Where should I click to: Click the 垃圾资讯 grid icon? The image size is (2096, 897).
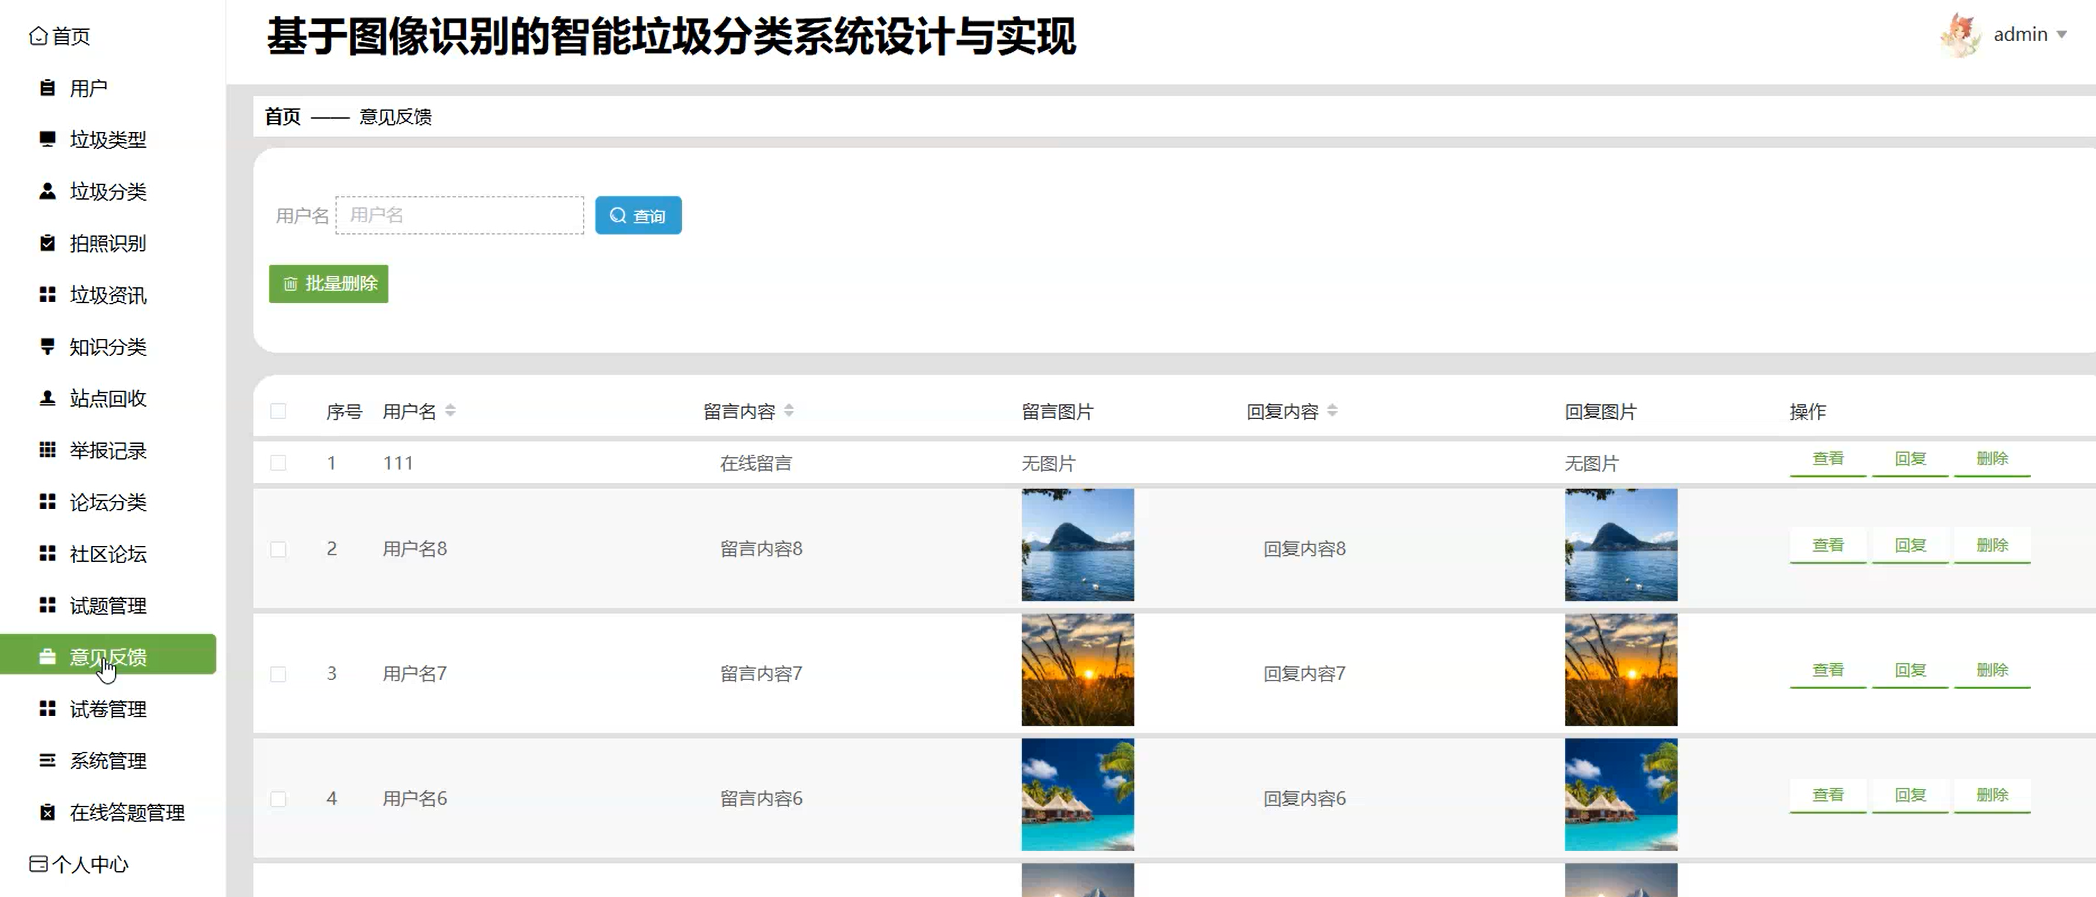[x=47, y=294]
